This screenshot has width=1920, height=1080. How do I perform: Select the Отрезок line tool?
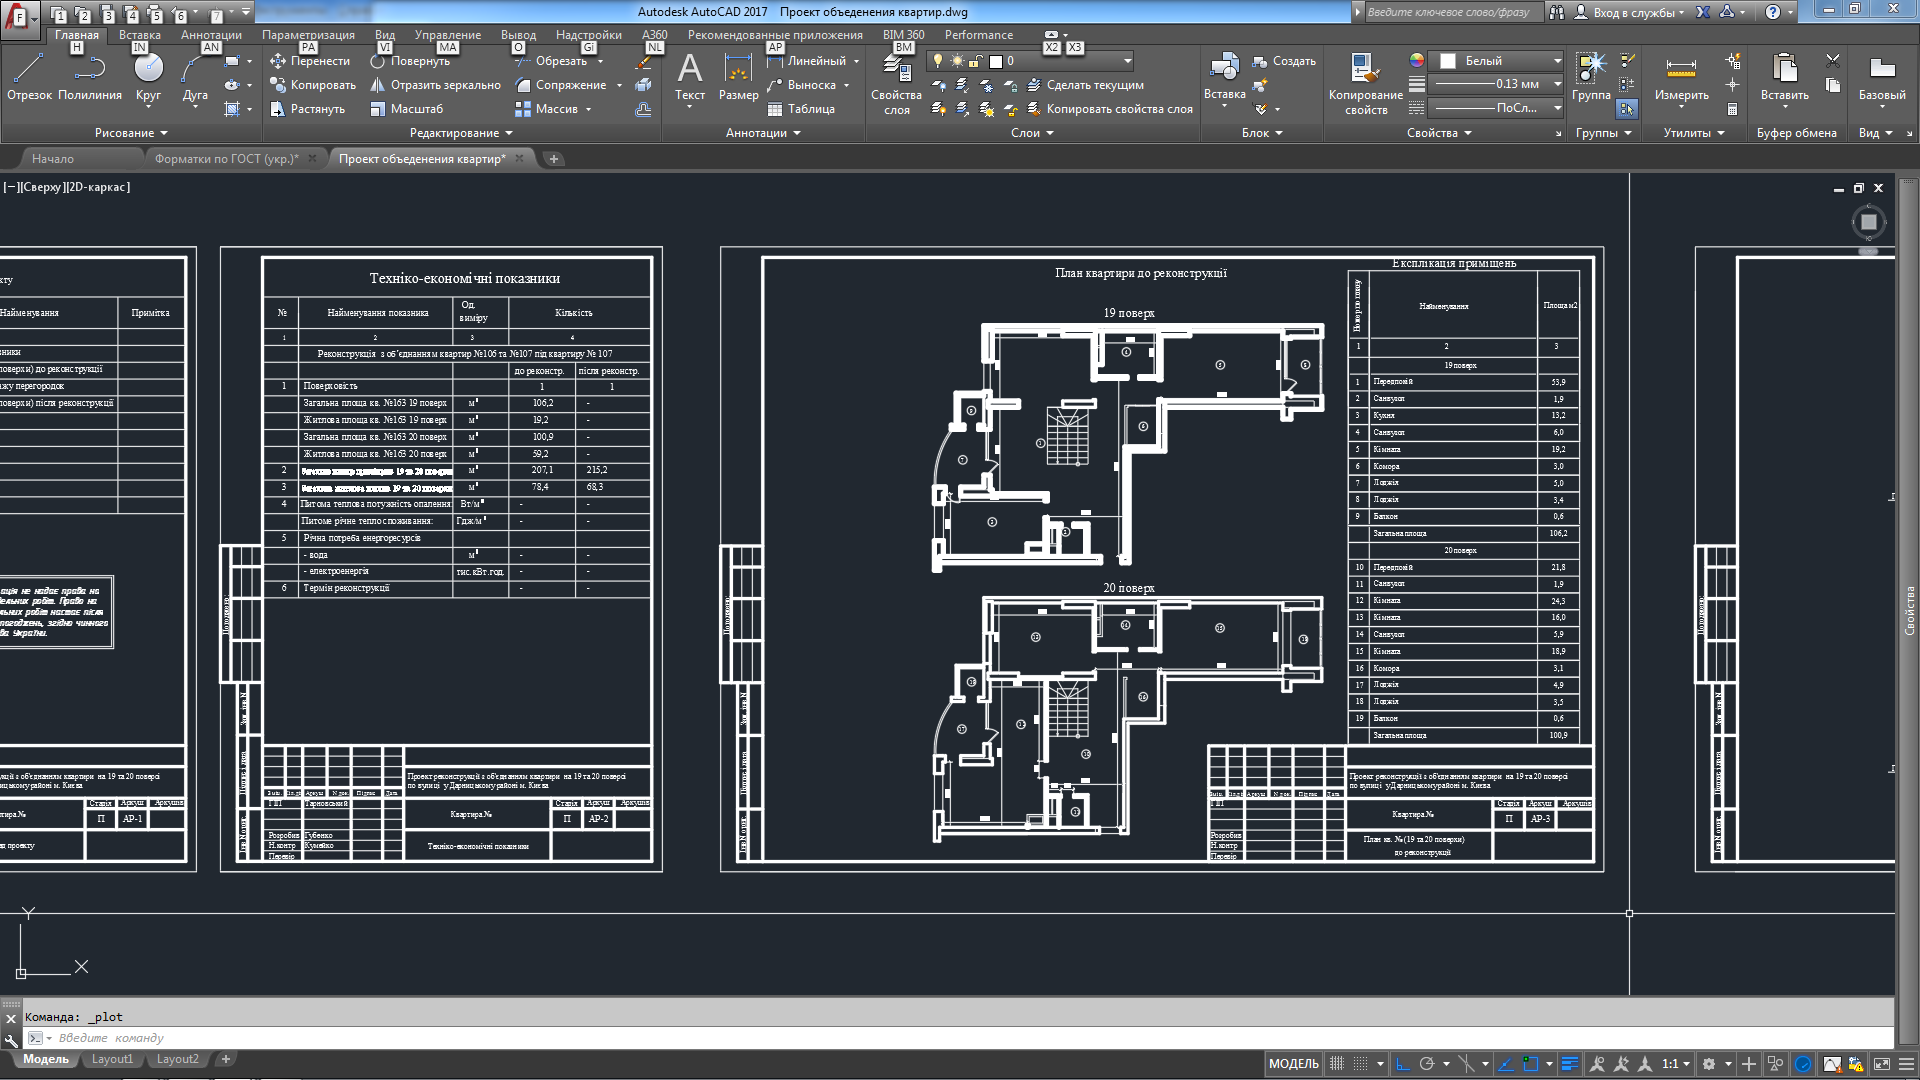pyautogui.click(x=29, y=78)
